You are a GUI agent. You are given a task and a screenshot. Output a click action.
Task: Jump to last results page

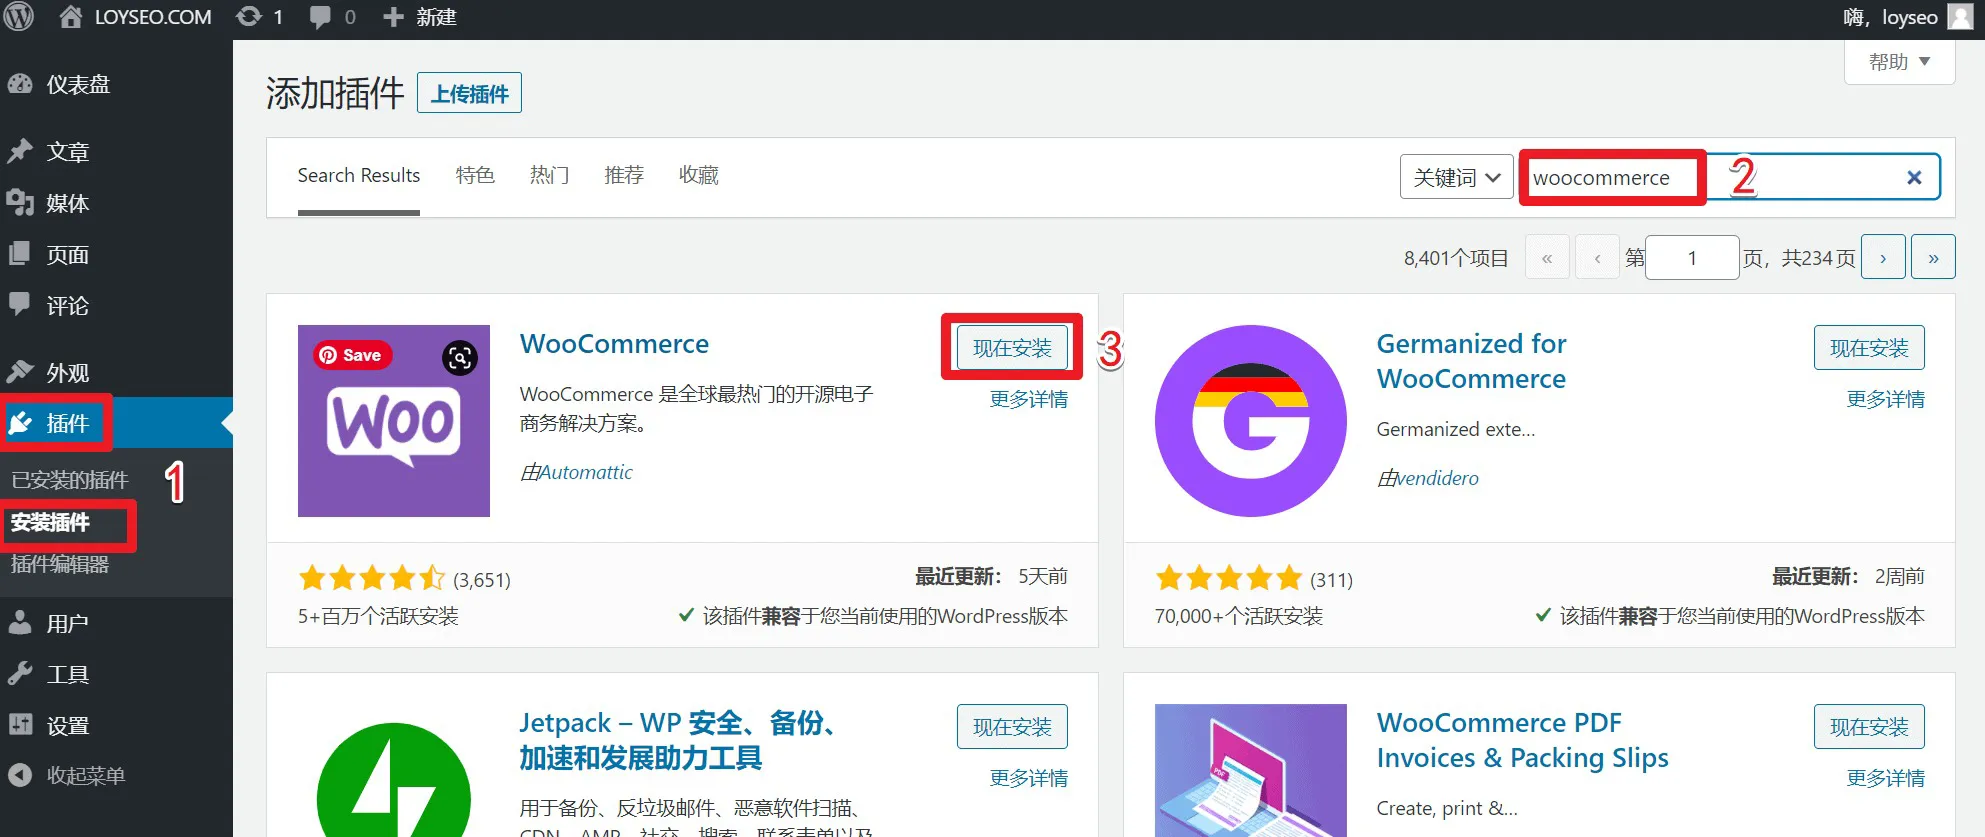click(1933, 258)
